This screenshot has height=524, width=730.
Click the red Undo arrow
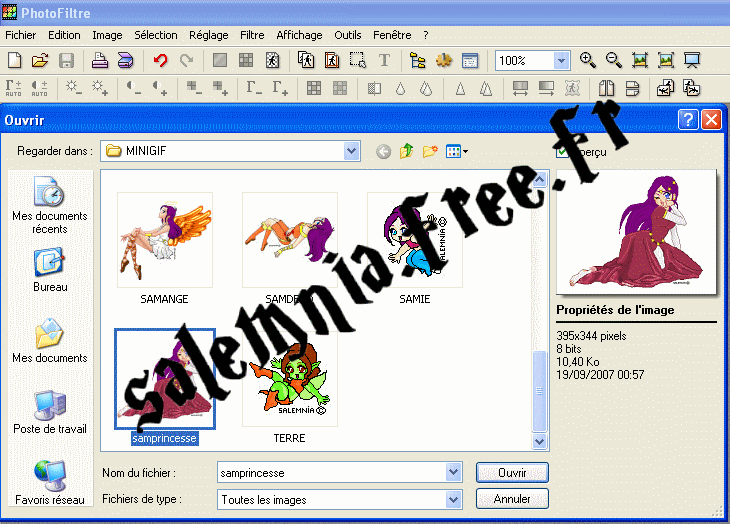tap(160, 61)
